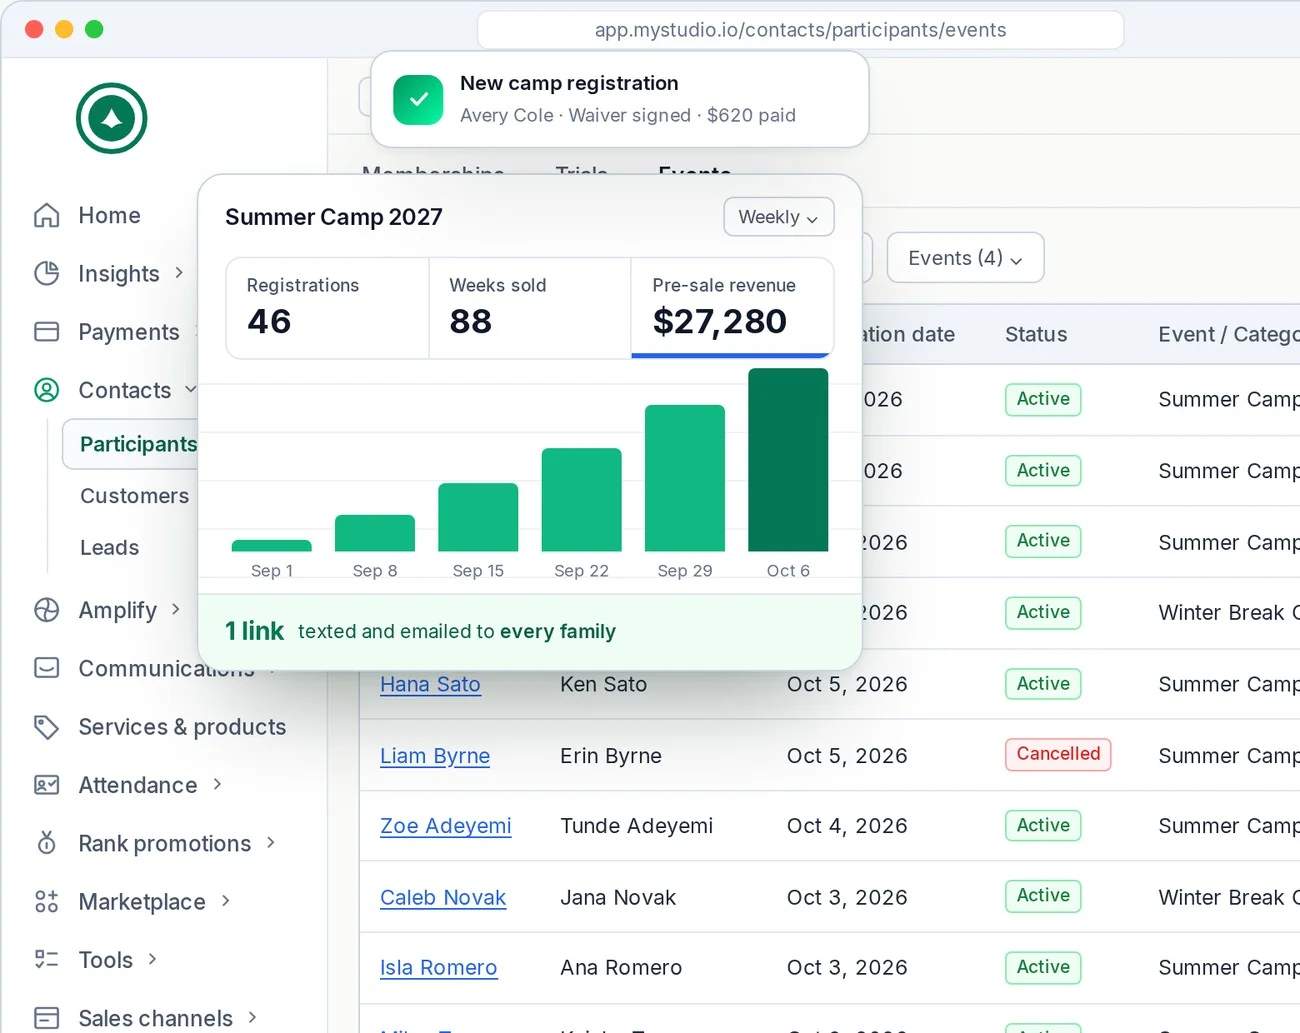Click the Status column header
Viewport: 1300px width, 1033px height.
(1036, 334)
